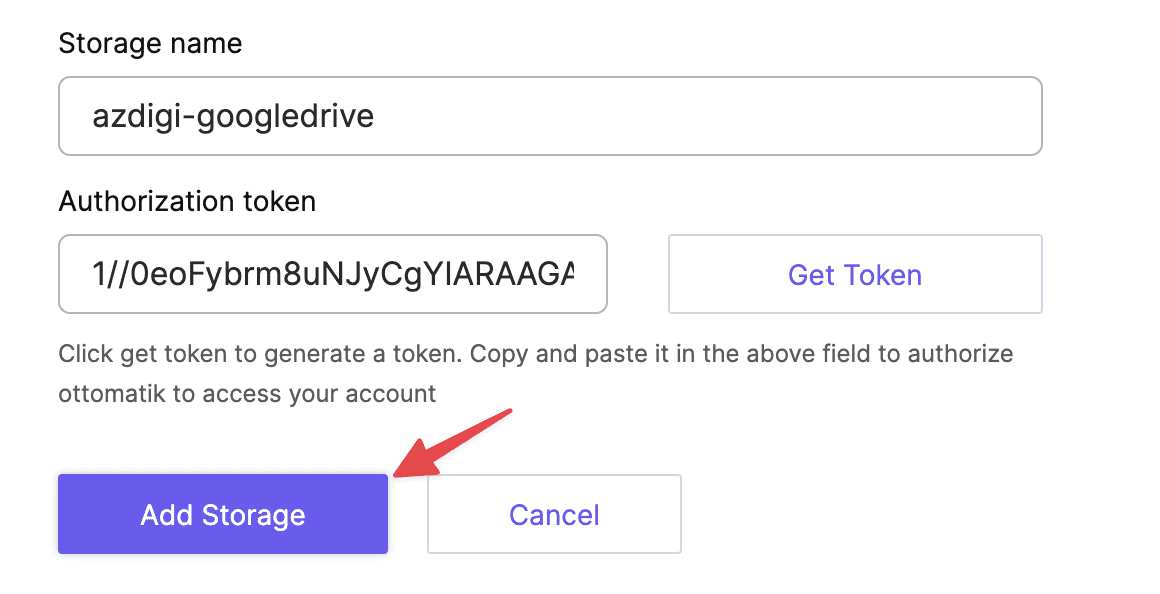Viewport: 1160px width, 594px height.
Task: Generate a token with Get Token
Action: tap(855, 274)
